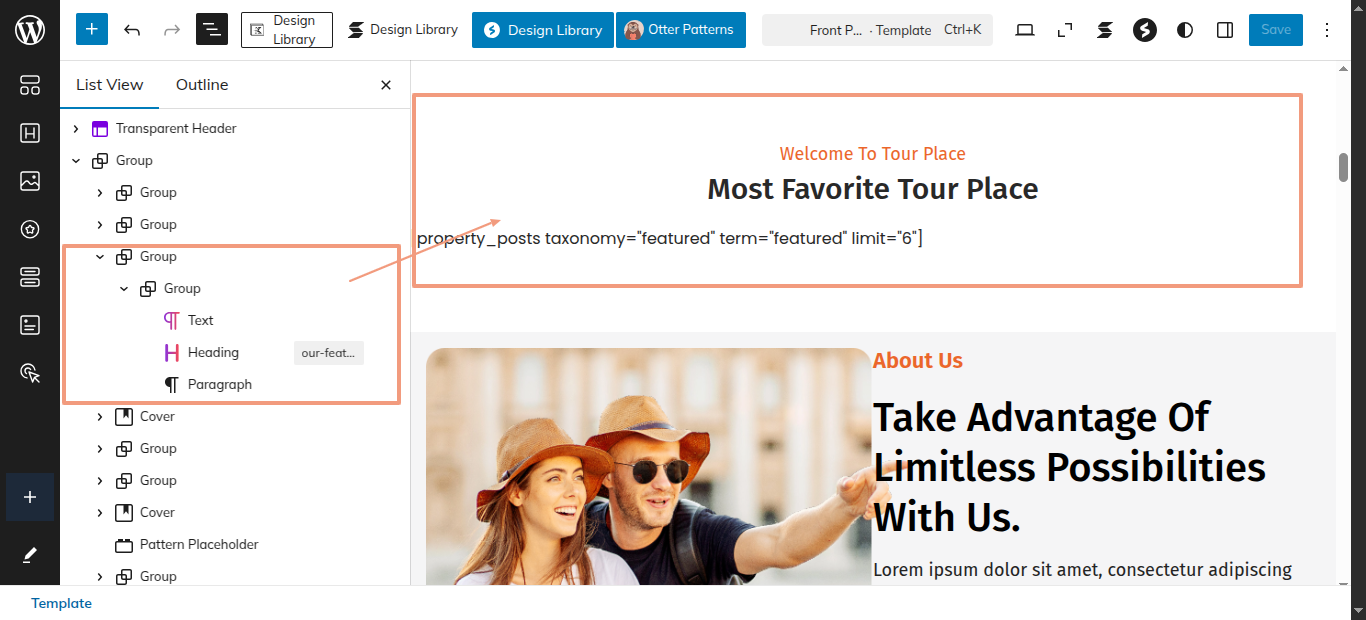Click the outlined two-line Design Library button
The width and height of the screenshot is (1366, 620).
coord(287,30)
